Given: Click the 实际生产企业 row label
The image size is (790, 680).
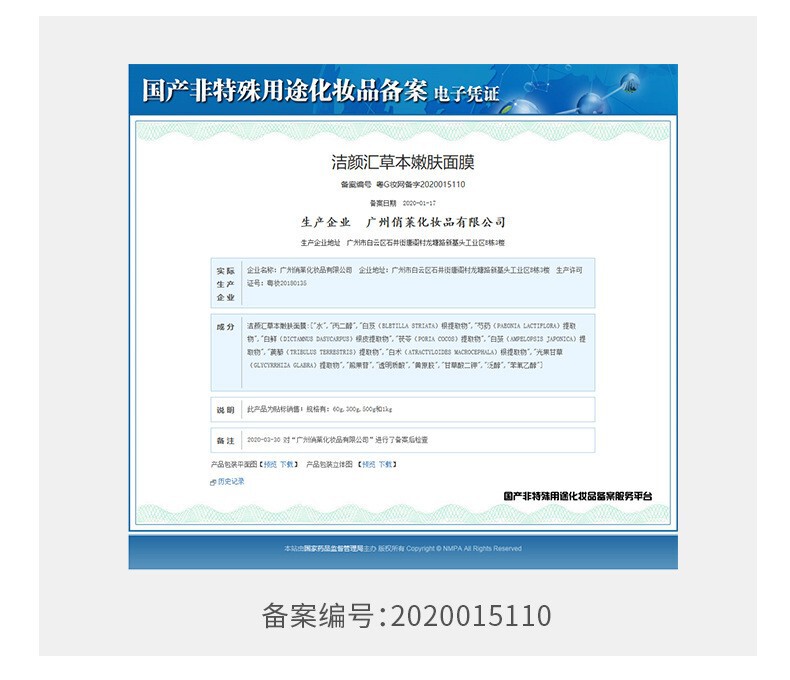Looking at the screenshot, I should [226, 284].
